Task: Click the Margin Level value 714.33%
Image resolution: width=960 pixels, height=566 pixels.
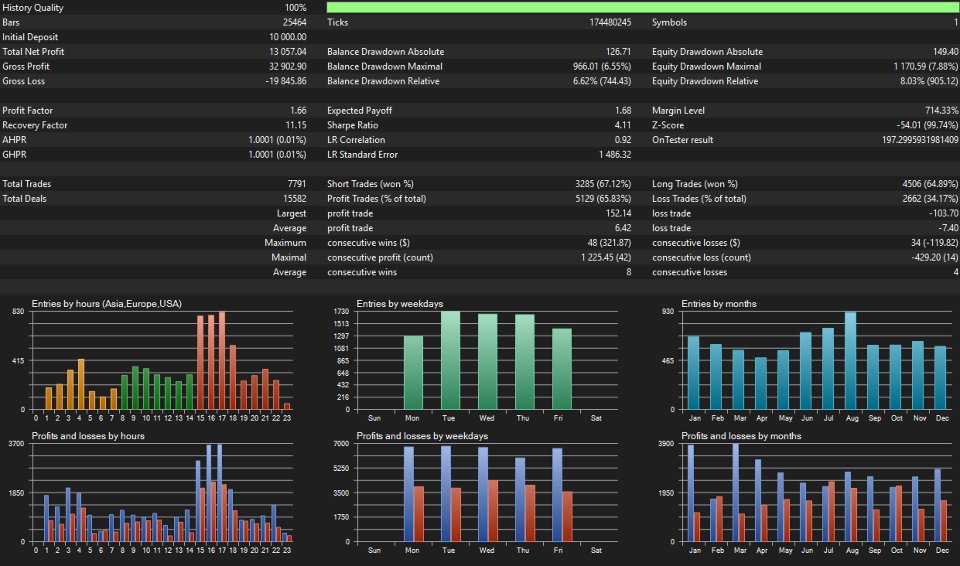Action: [942, 111]
